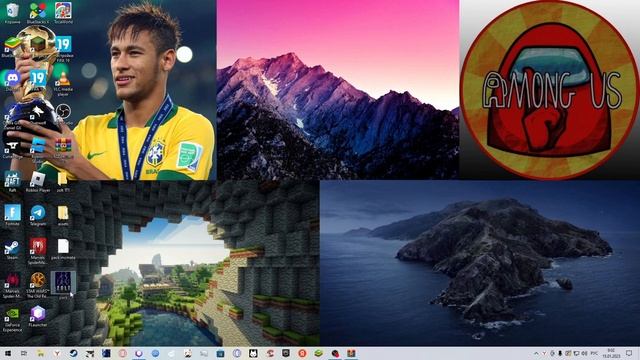Viewport: 640px width, 360px height.
Task: Select FIFA 19 icon between Discord and VLC
Action: tap(38, 78)
